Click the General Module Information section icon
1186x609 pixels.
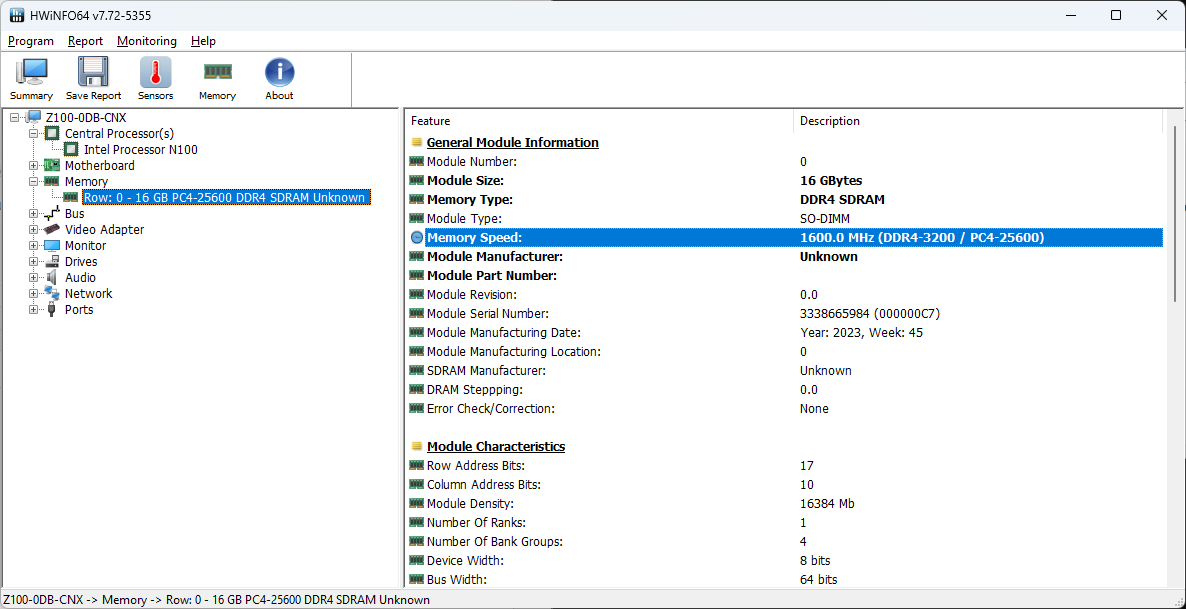click(x=417, y=142)
